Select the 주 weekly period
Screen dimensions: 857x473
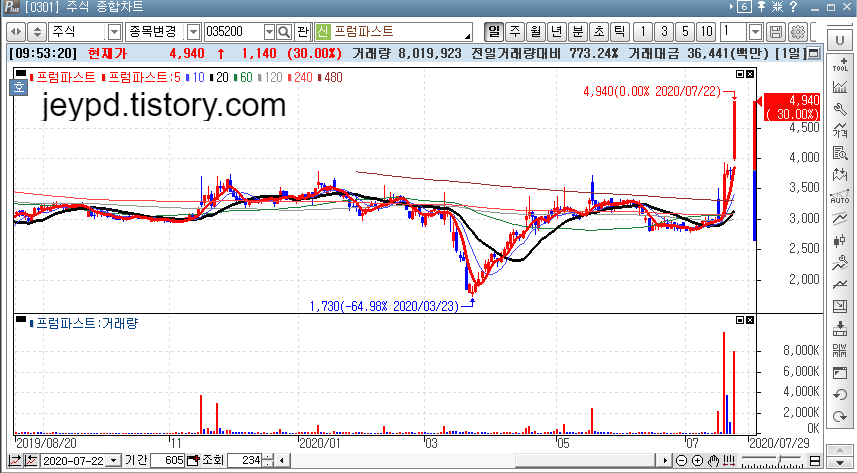[515, 32]
